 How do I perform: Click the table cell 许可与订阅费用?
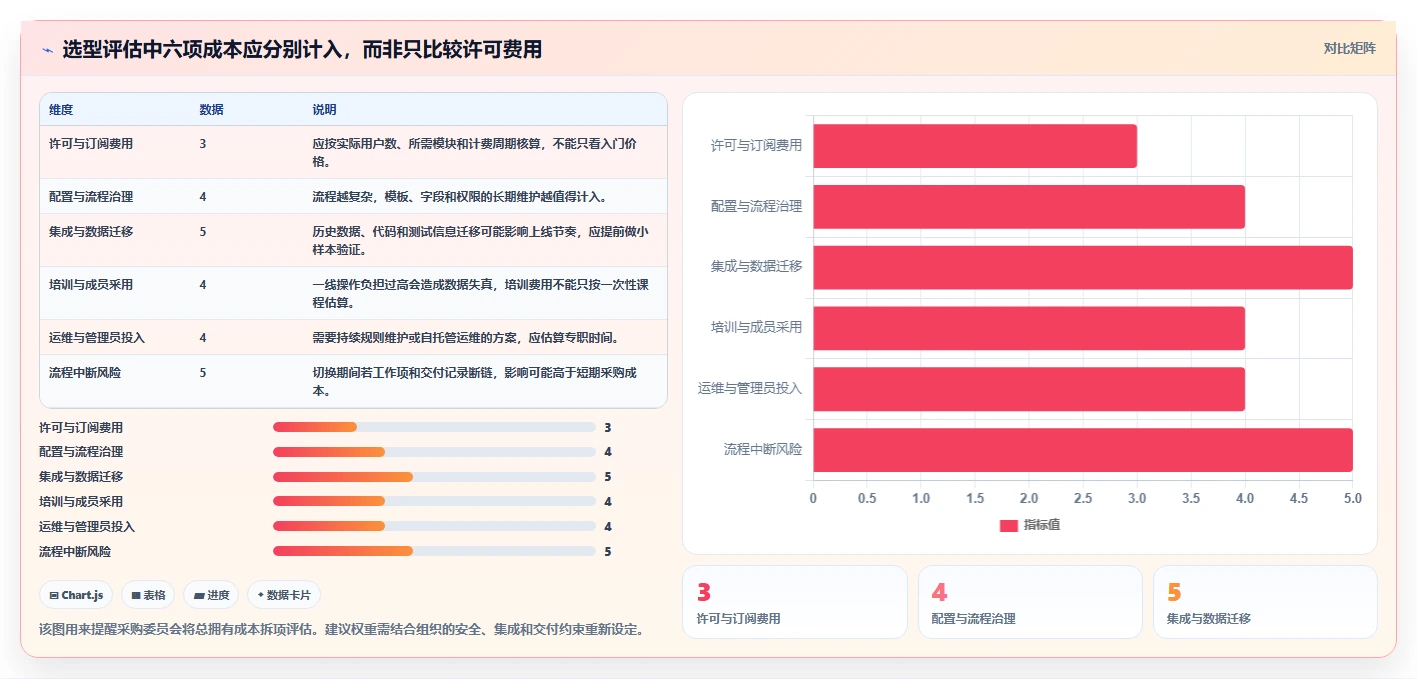point(91,144)
